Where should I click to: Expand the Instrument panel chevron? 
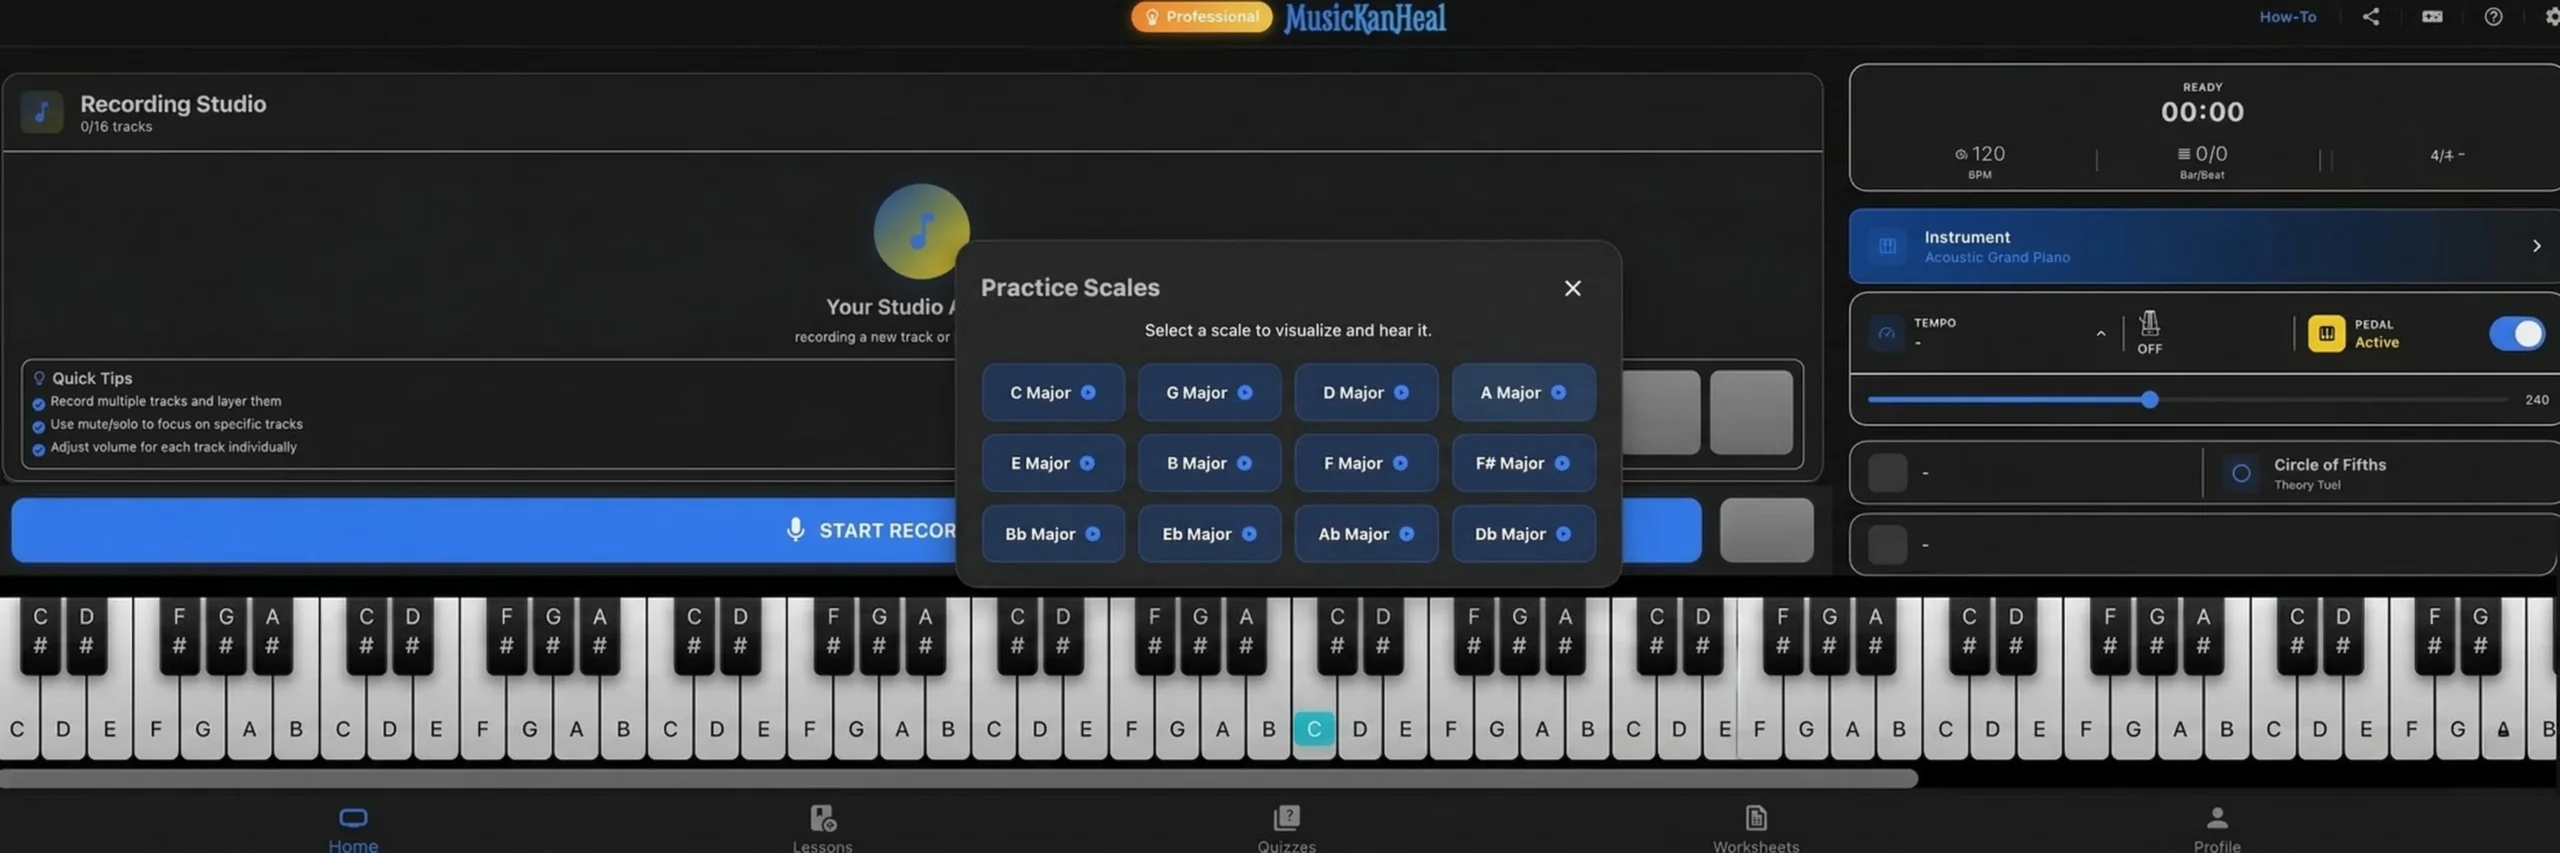tap(2536, 246)
